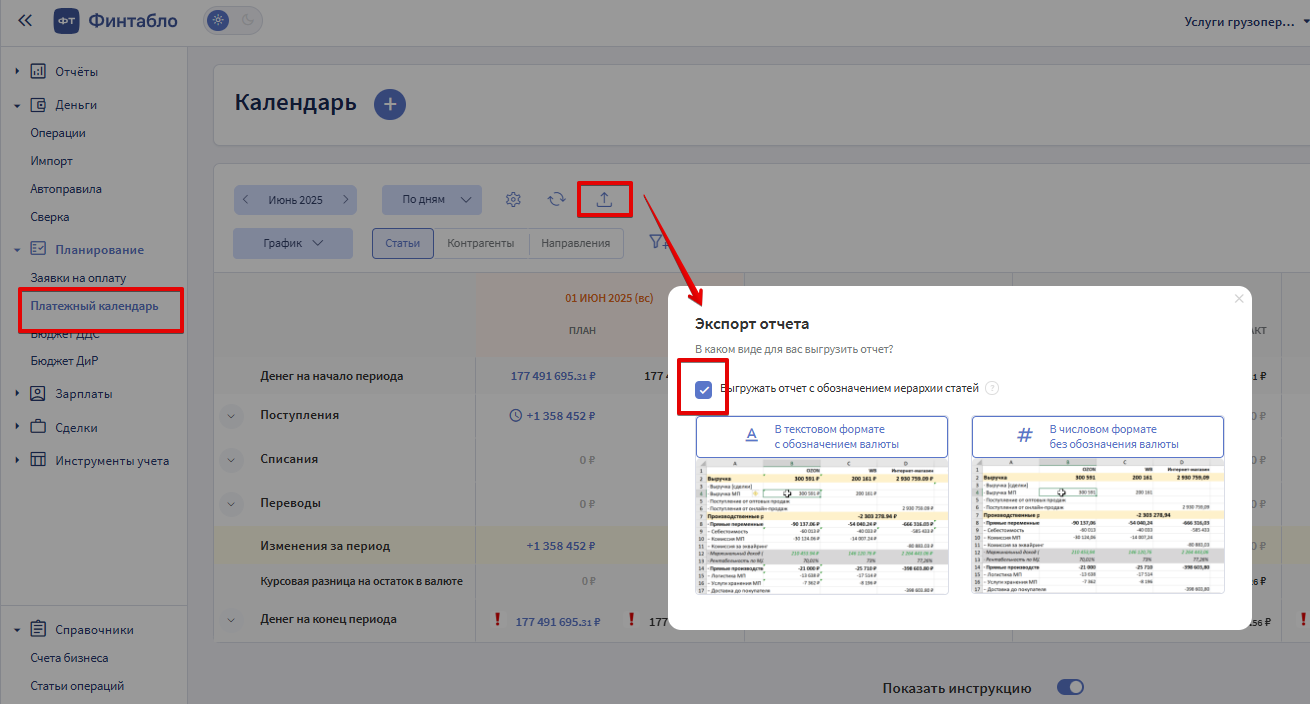Select the Контрагенты tab

point(481,243)
